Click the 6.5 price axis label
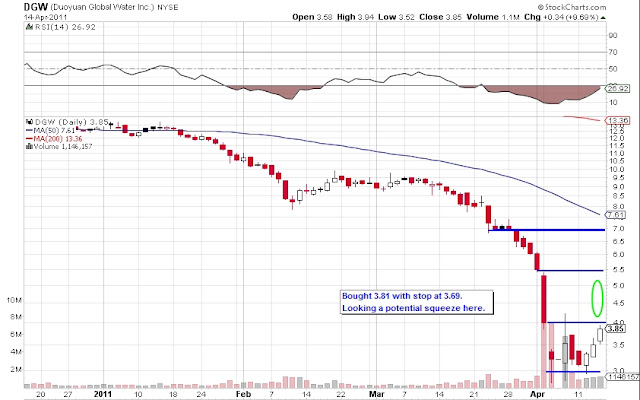The image size is (640, 400). pos(618,242)
